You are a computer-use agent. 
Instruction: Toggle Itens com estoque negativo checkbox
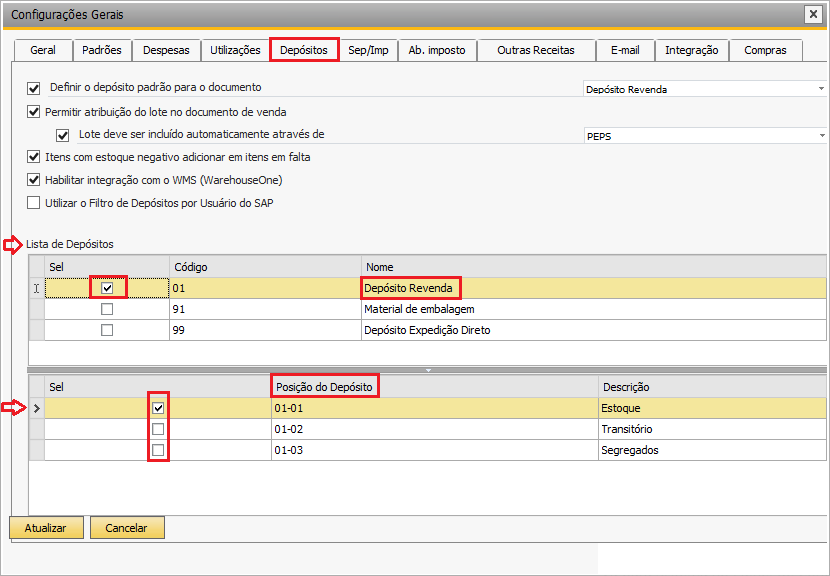tap(33, 157)
